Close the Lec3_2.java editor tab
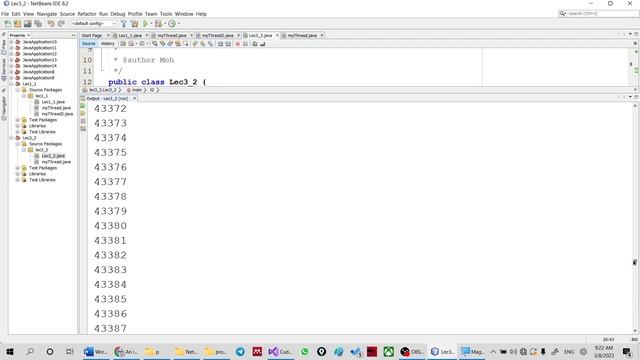Viewport: 640px width, 360px height. [x=277, y=36]
